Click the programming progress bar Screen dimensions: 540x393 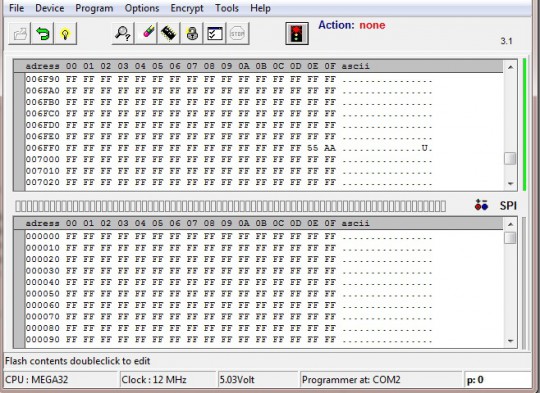point(230,206)
